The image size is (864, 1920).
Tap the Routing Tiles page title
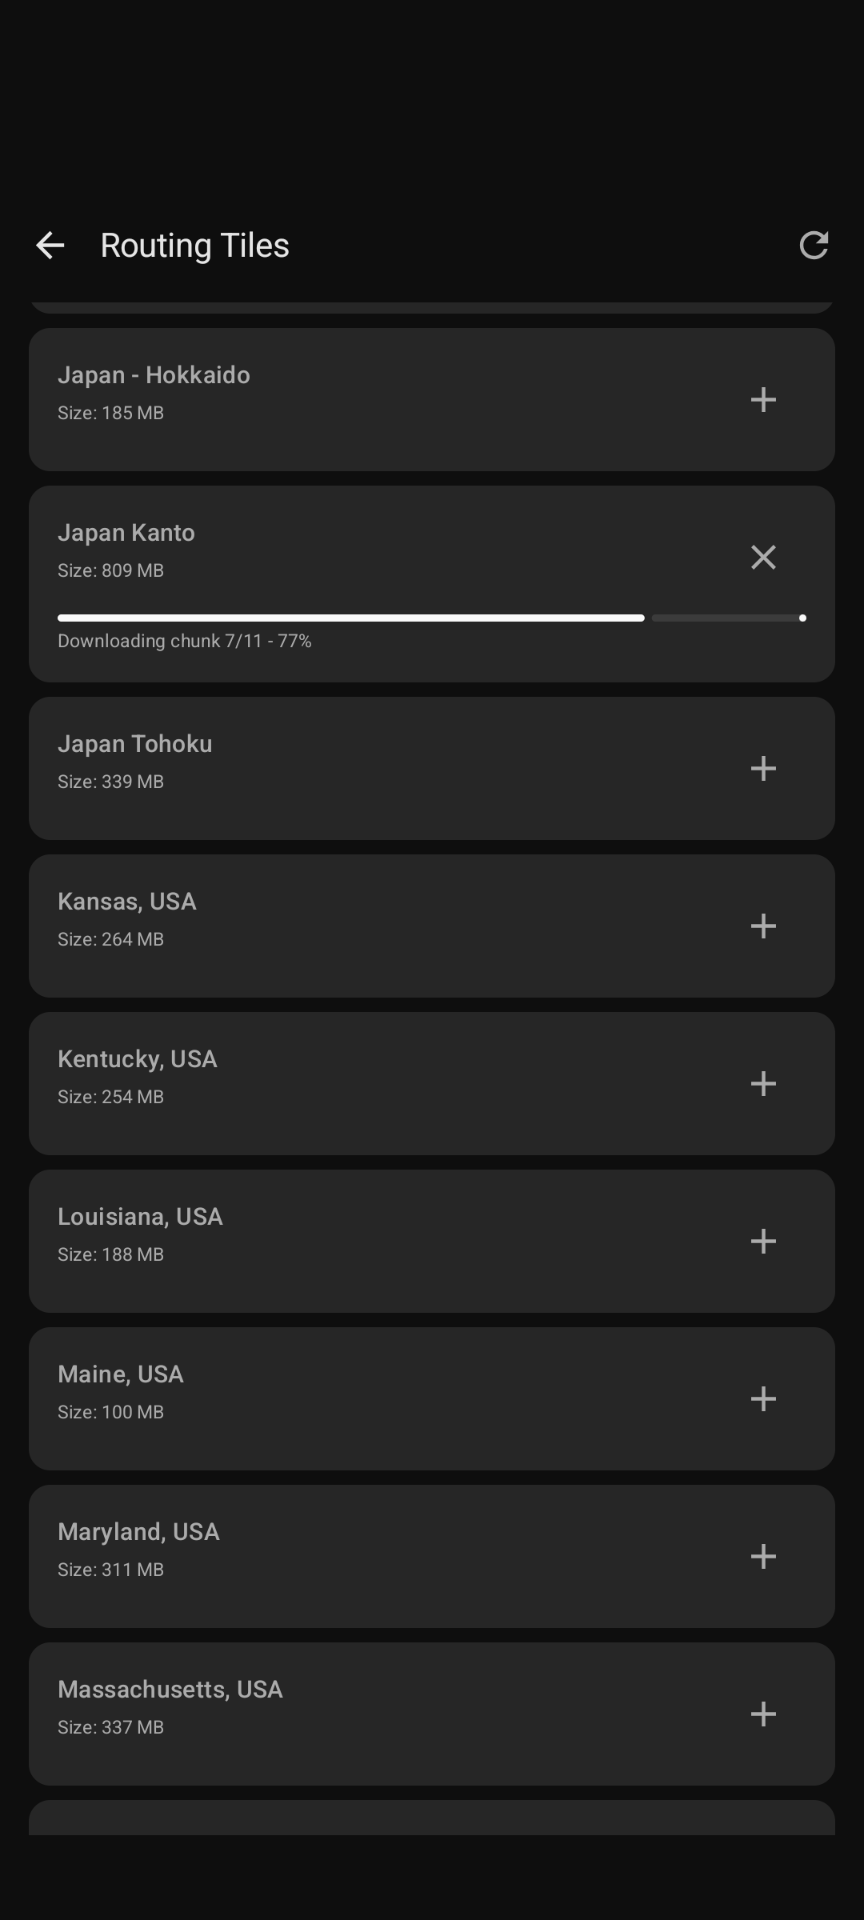tap(195, 245)
